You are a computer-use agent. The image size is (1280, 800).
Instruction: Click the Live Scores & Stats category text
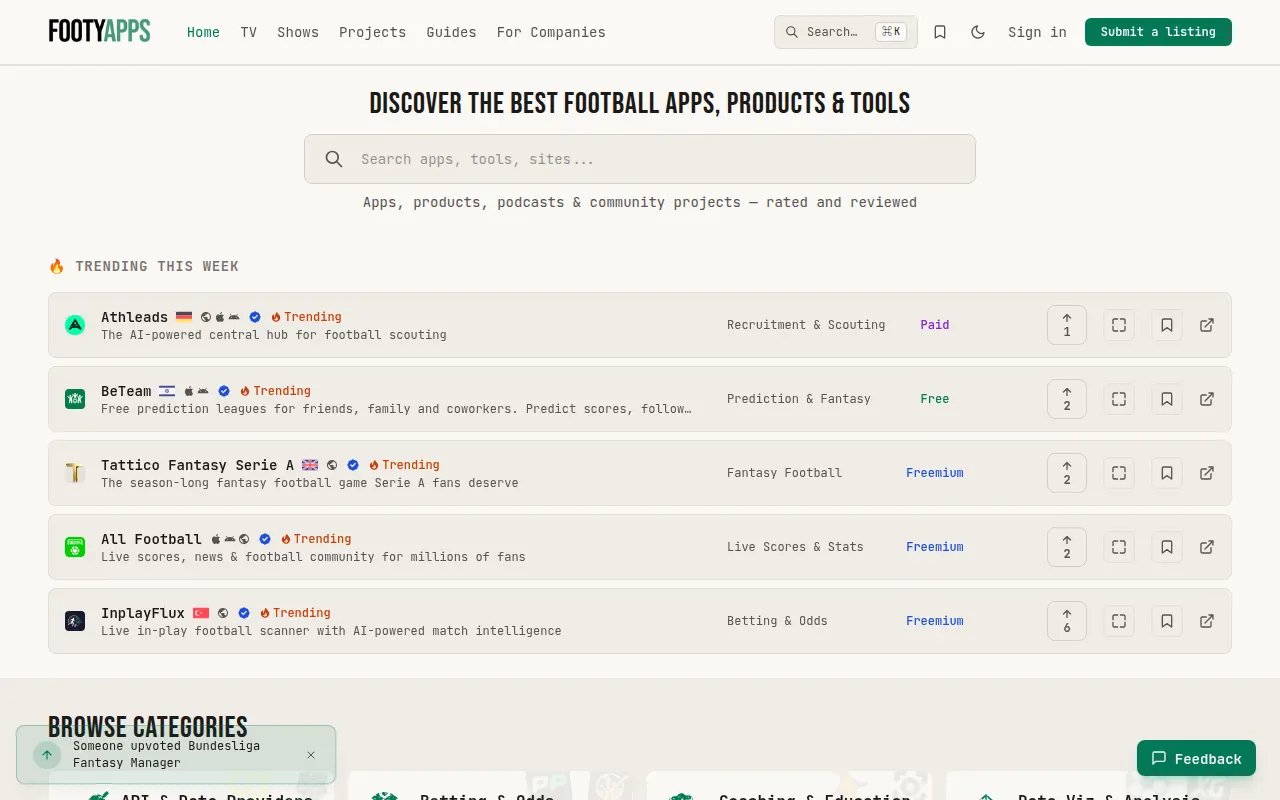click(795, 547)
